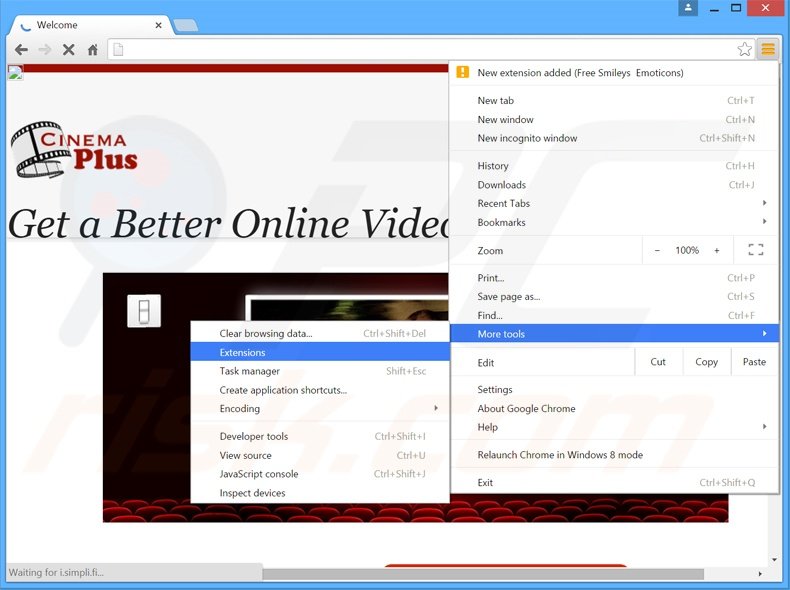Open Developer tools
Image resolution: width=790 pixels, height=590 pixels.
click(320, 436)
